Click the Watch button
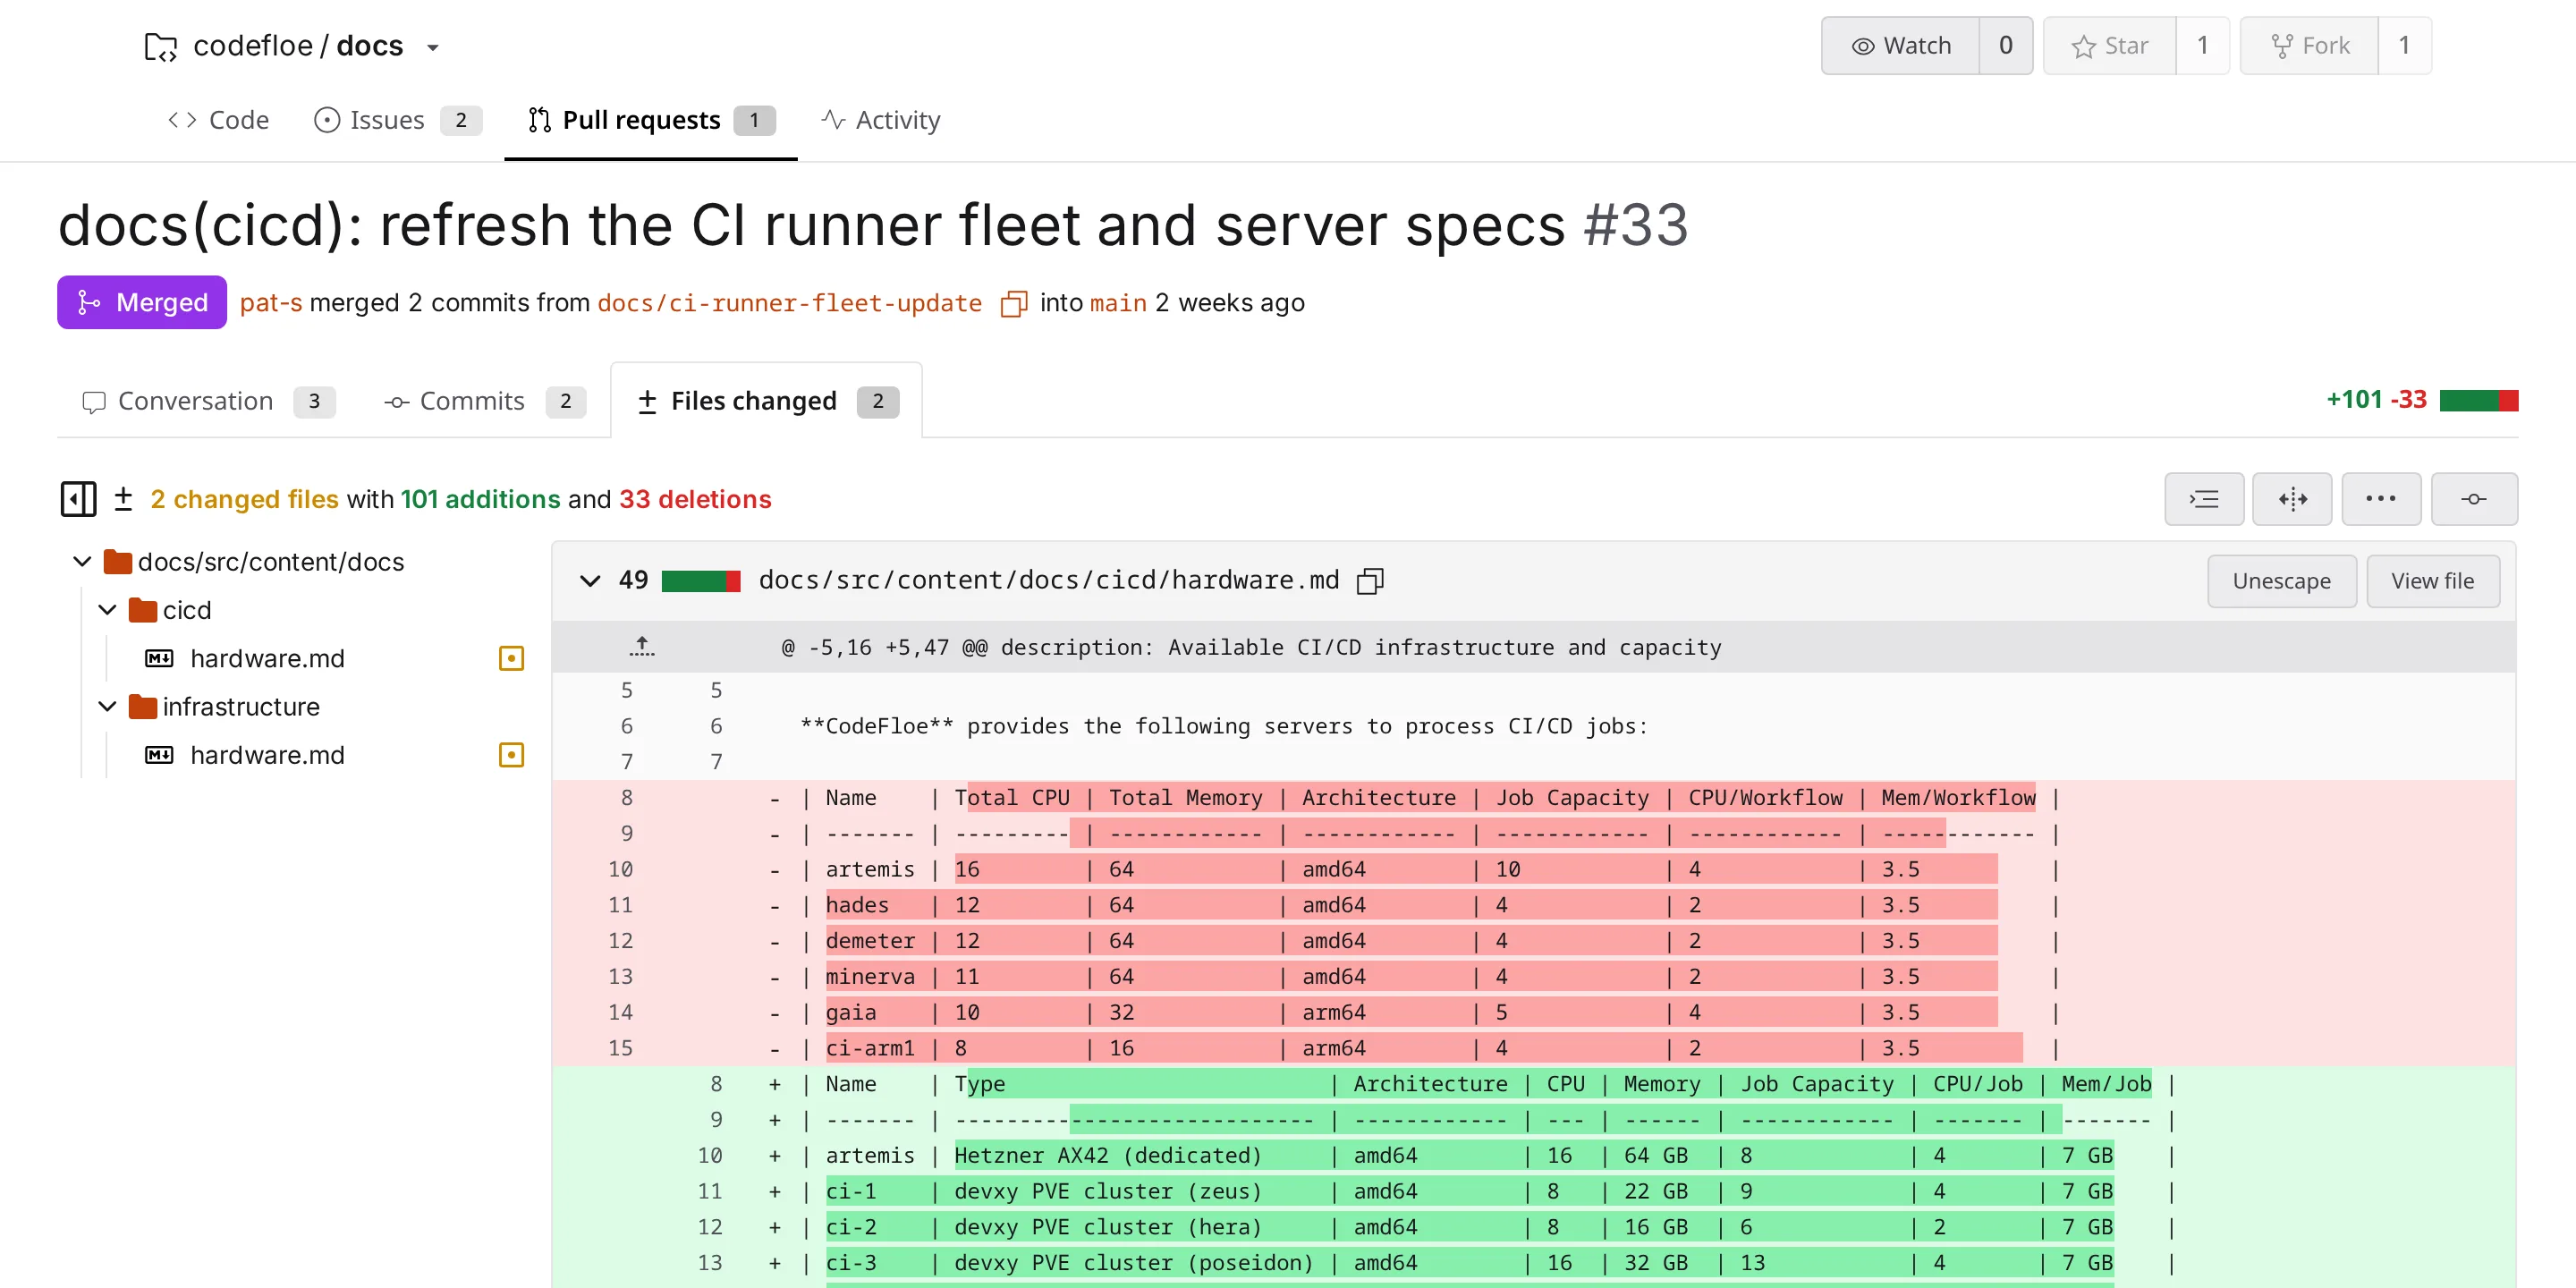 click(x=1900, y=46)
